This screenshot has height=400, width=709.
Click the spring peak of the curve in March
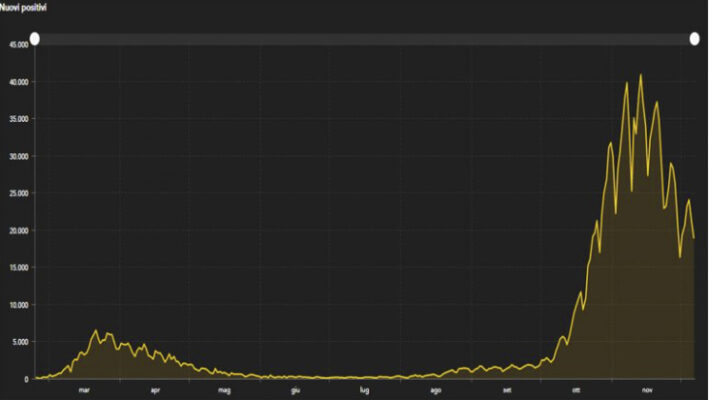click(x=97, y=331)
